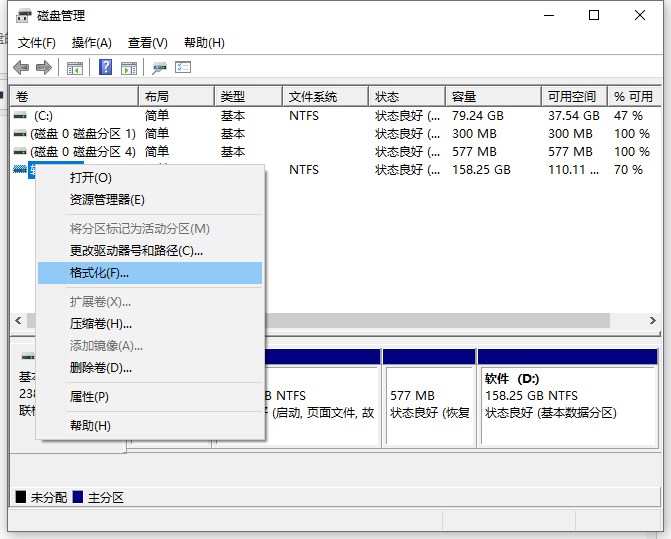Sort by the 卷 column header

[74, 97]
